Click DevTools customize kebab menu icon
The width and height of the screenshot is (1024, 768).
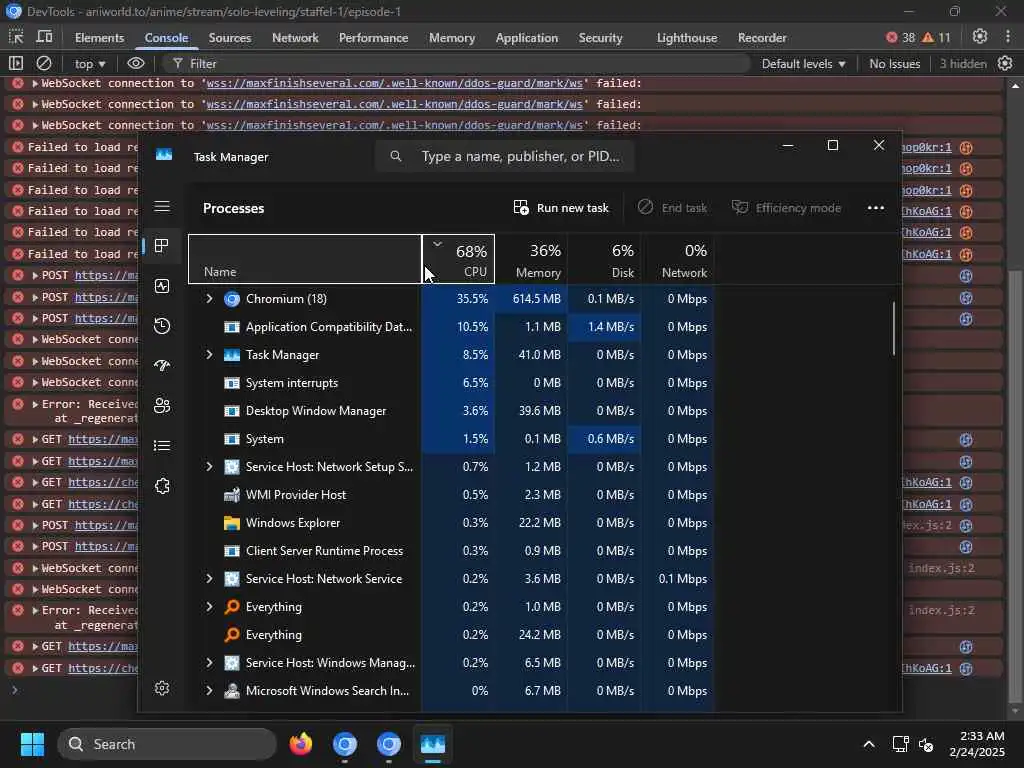(1007, 37)
